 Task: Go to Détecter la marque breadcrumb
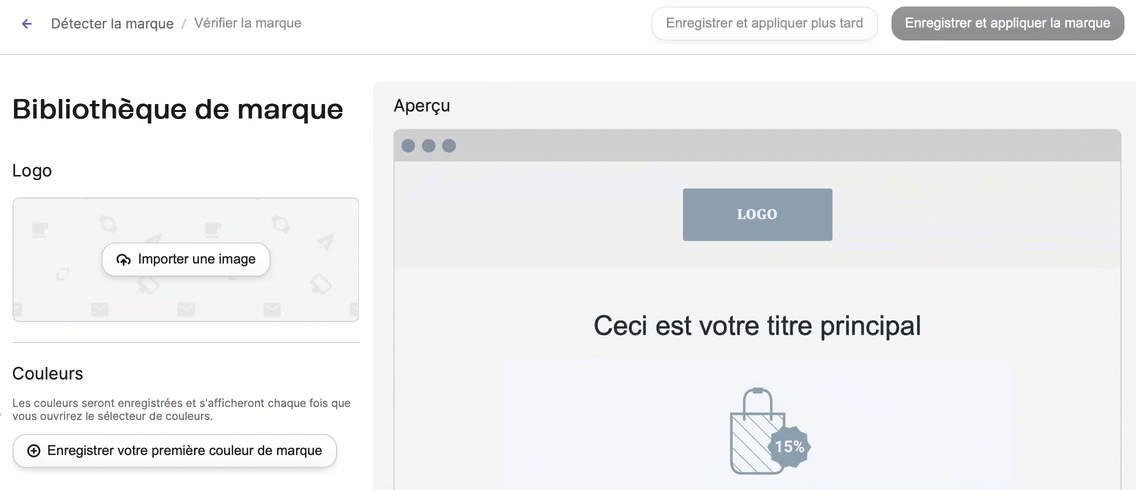(x=112, y=23)
